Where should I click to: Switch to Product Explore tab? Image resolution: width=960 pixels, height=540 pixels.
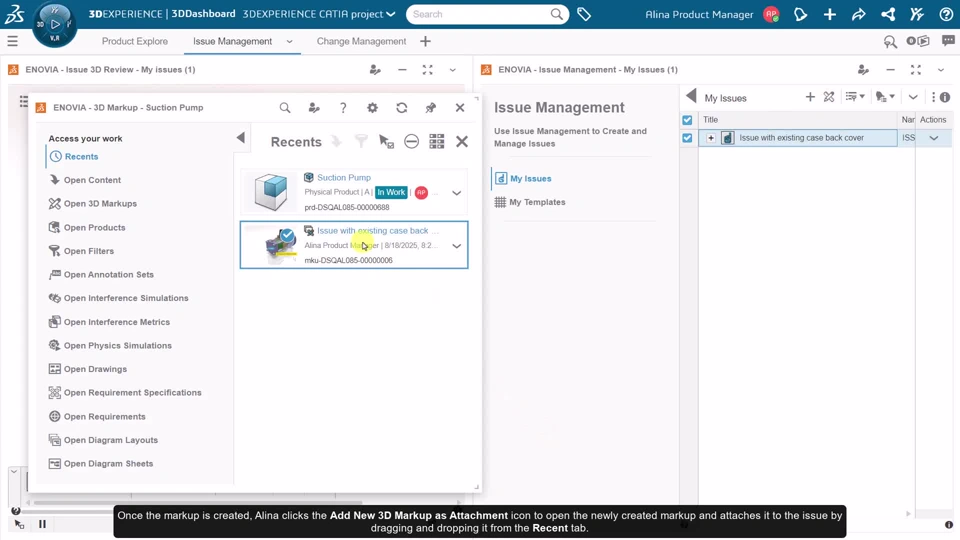135,41
